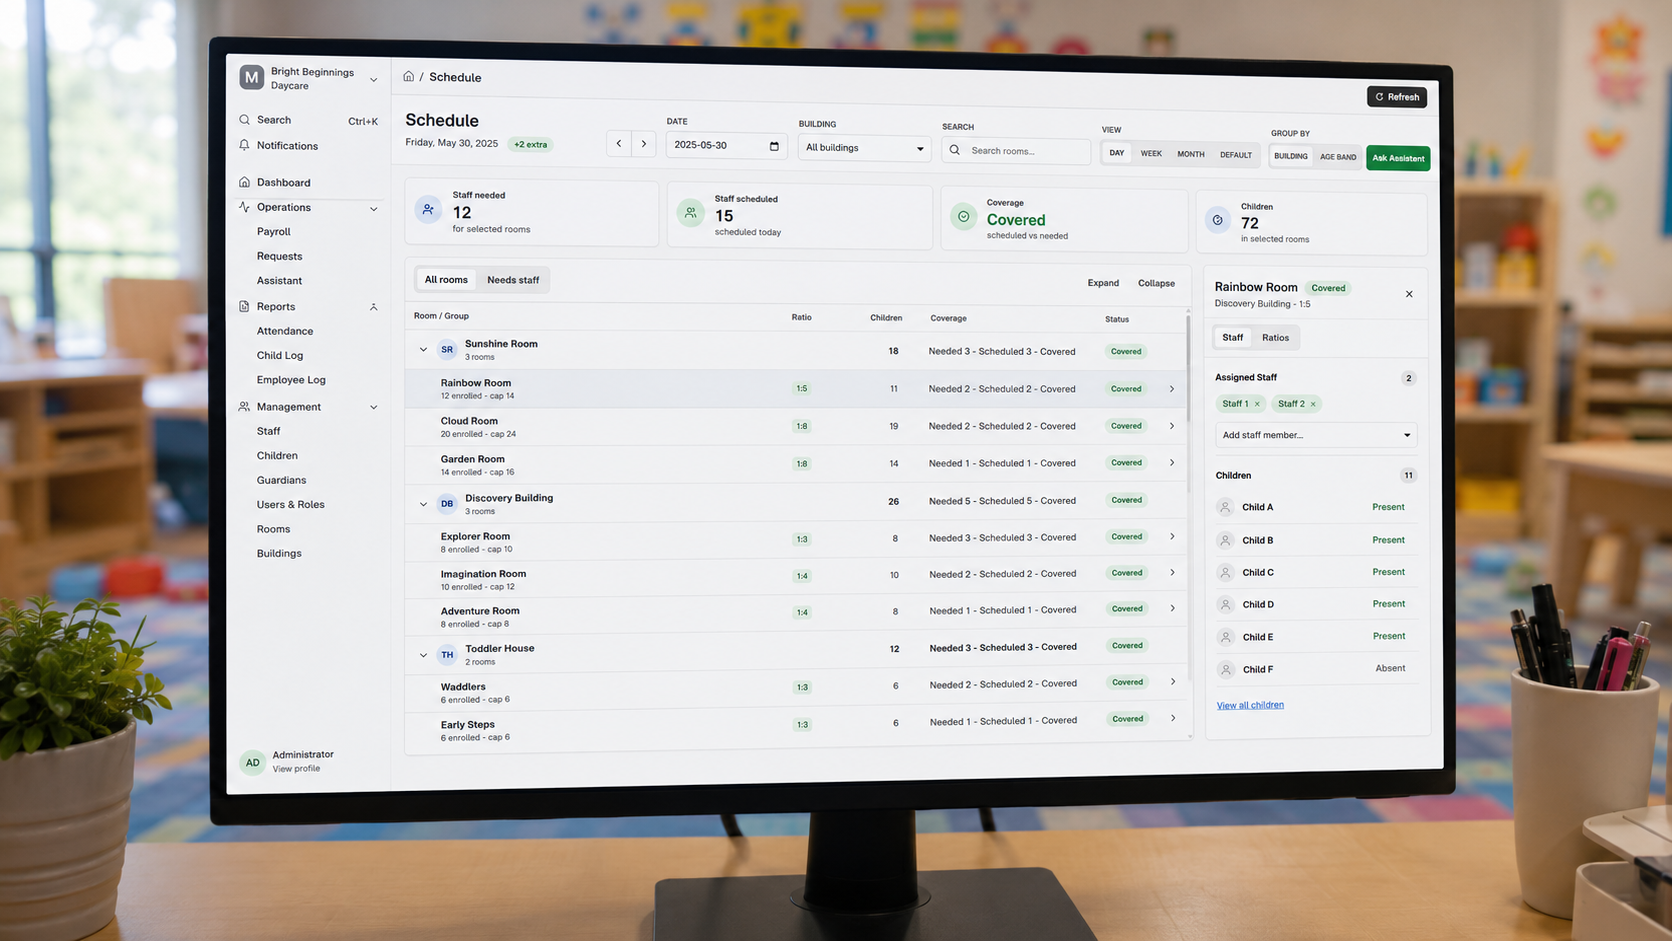Go to next day arrow
Image resolution: width=1672 pixels, height=941 pixels.
[x=644, y=144]
